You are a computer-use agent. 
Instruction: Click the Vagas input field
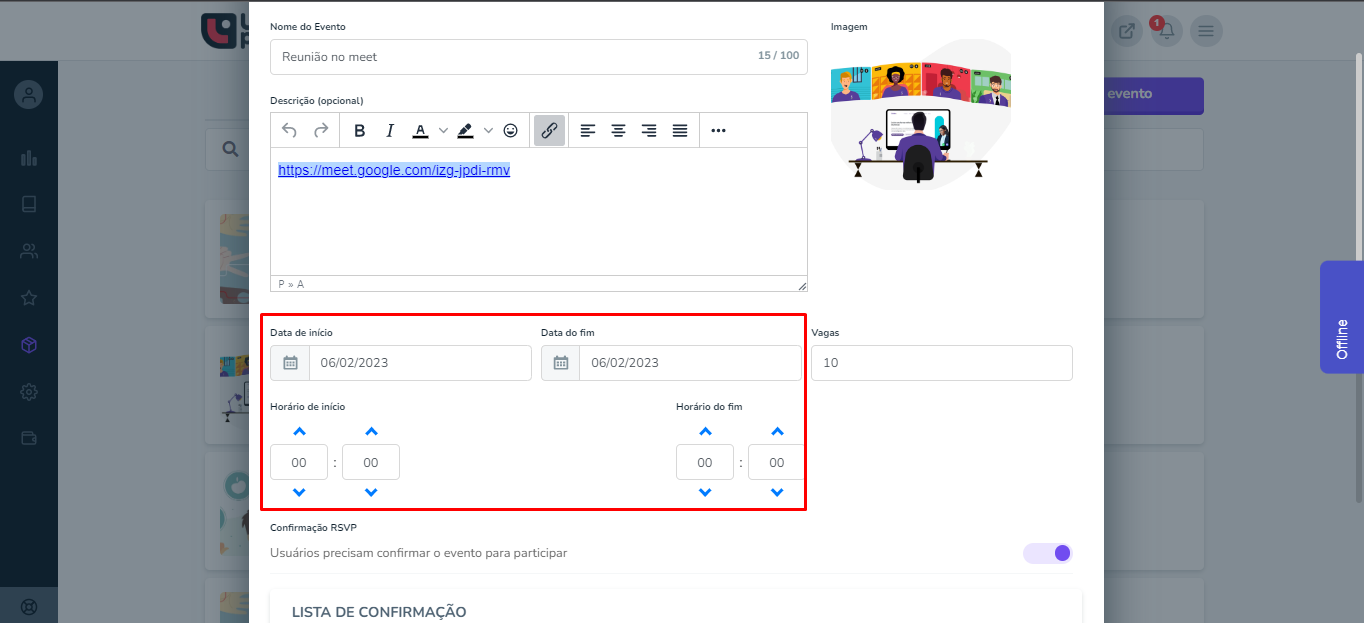pos(942,363)
